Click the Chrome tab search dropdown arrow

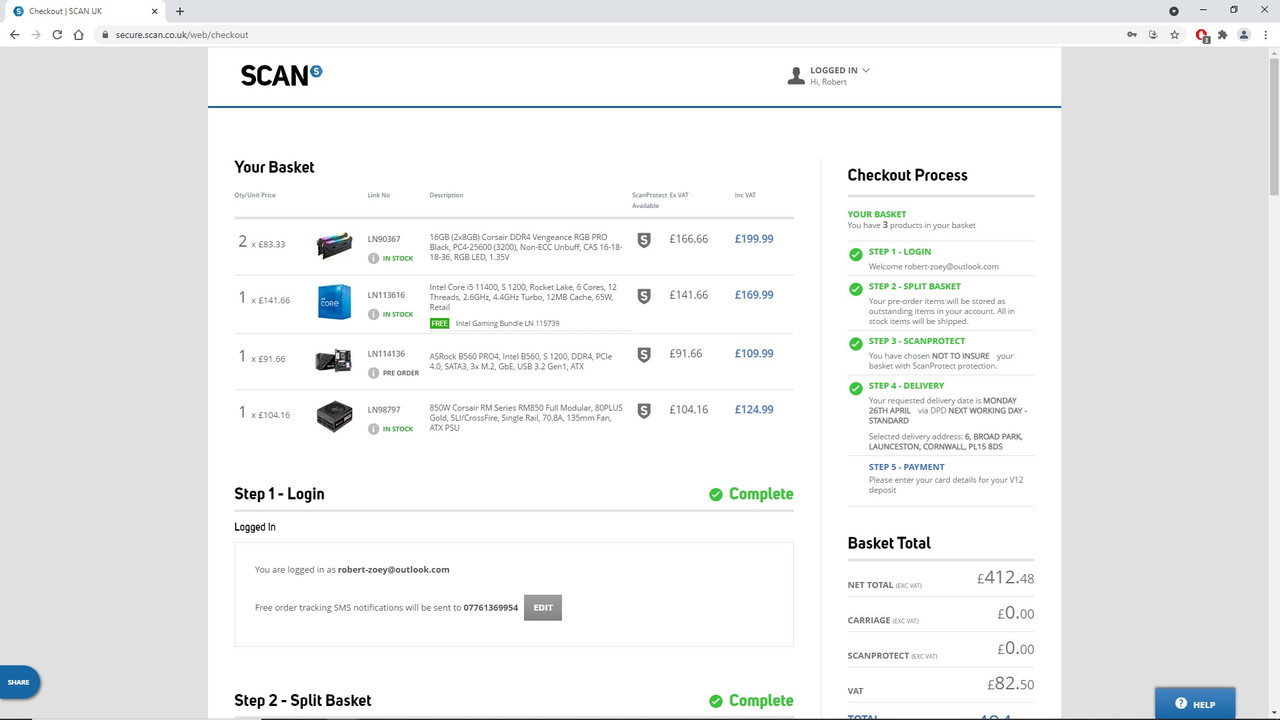tap(1174, 11)
